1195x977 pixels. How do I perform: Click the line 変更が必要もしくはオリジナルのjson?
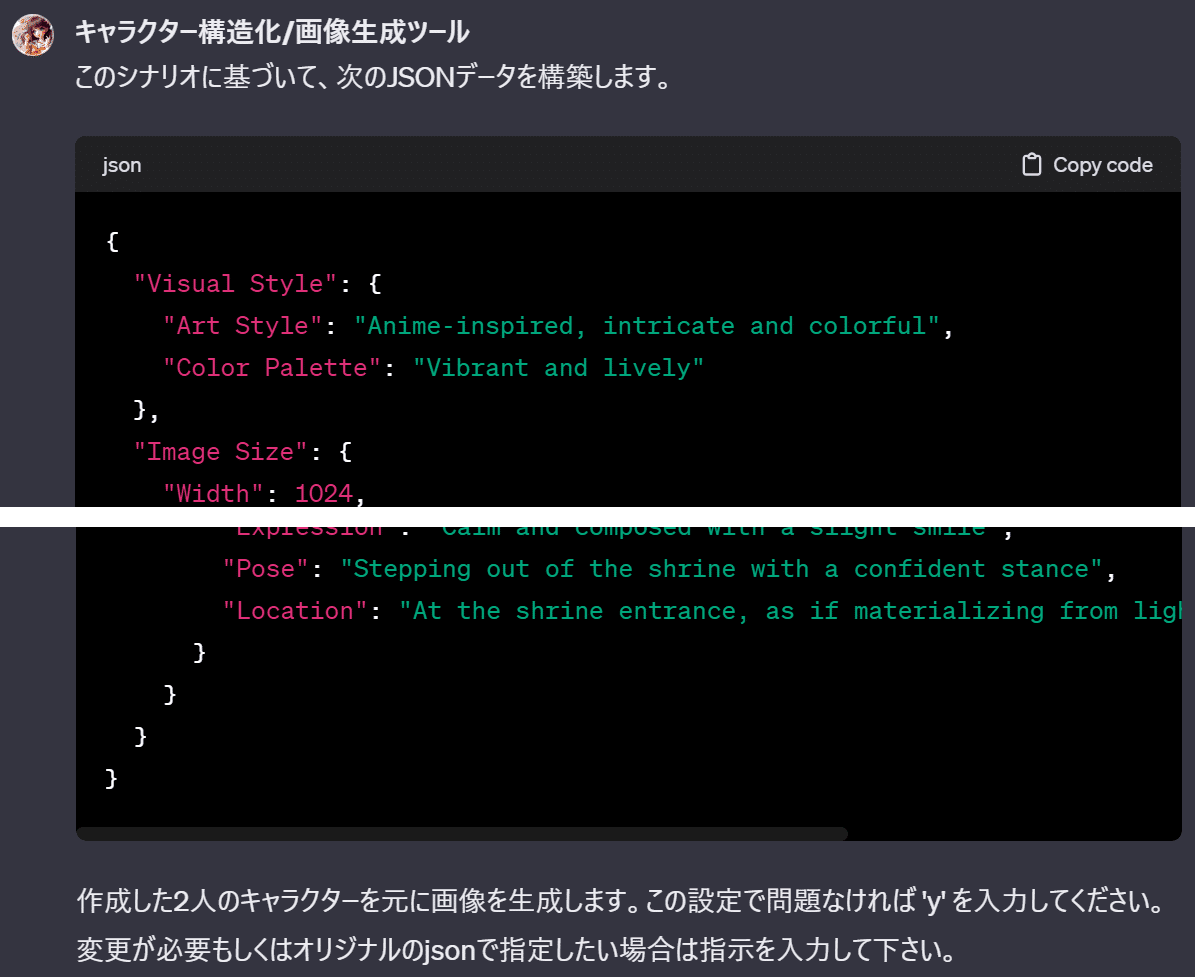point(516,950)
